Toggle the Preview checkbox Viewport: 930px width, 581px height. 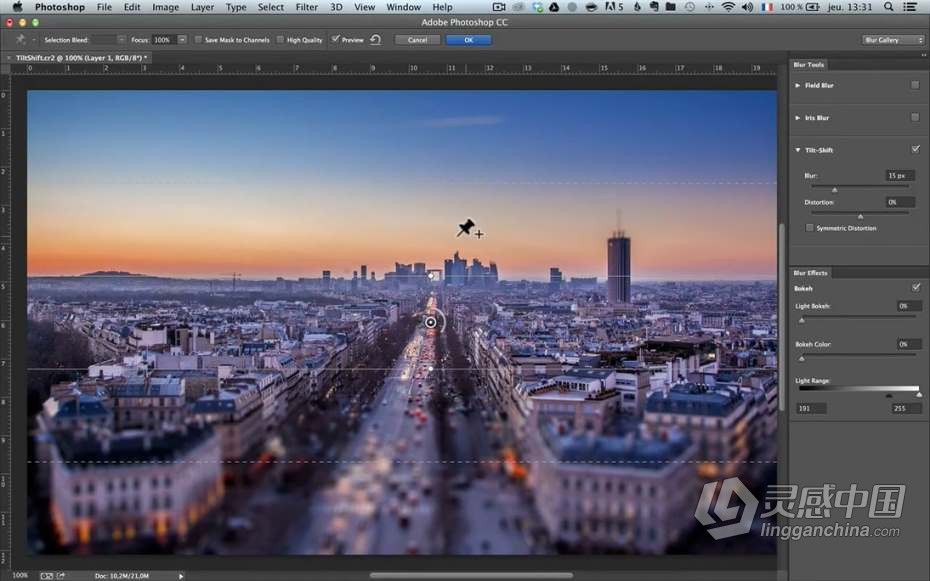click(336, 40)
